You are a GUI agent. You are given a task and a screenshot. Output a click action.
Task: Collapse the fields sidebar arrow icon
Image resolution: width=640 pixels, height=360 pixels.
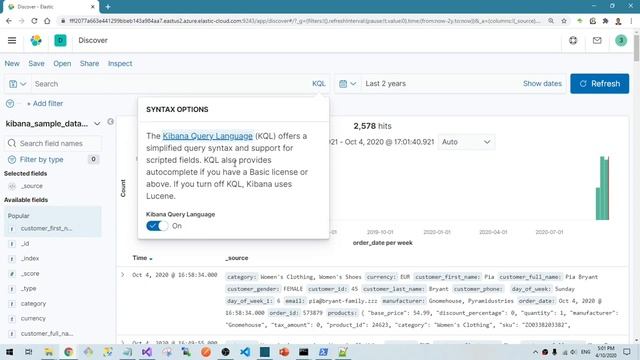coord(110,122)
